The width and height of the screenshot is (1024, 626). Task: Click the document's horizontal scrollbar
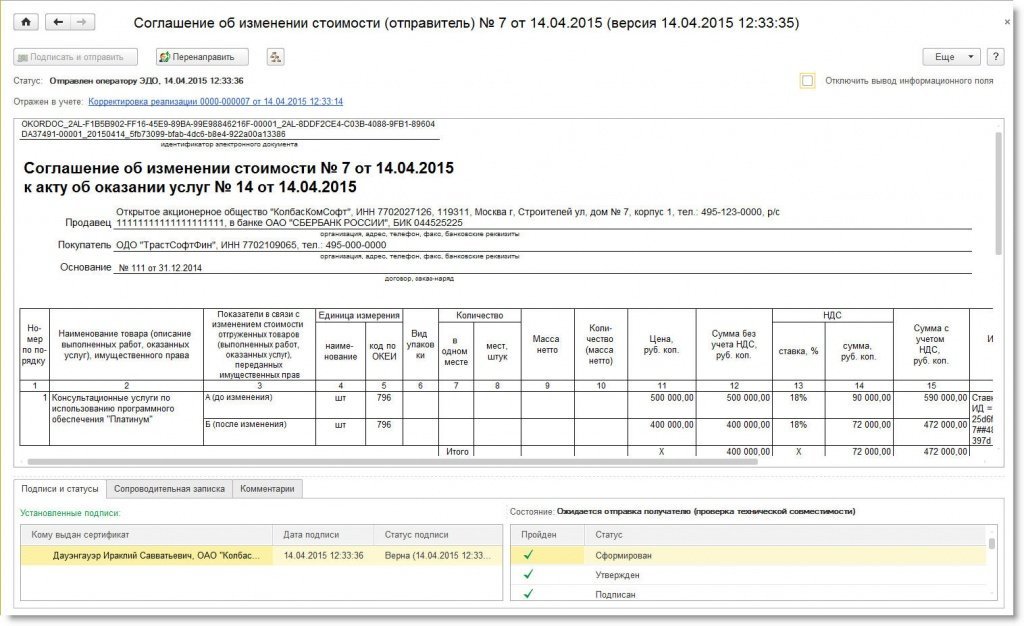(400, 462)
